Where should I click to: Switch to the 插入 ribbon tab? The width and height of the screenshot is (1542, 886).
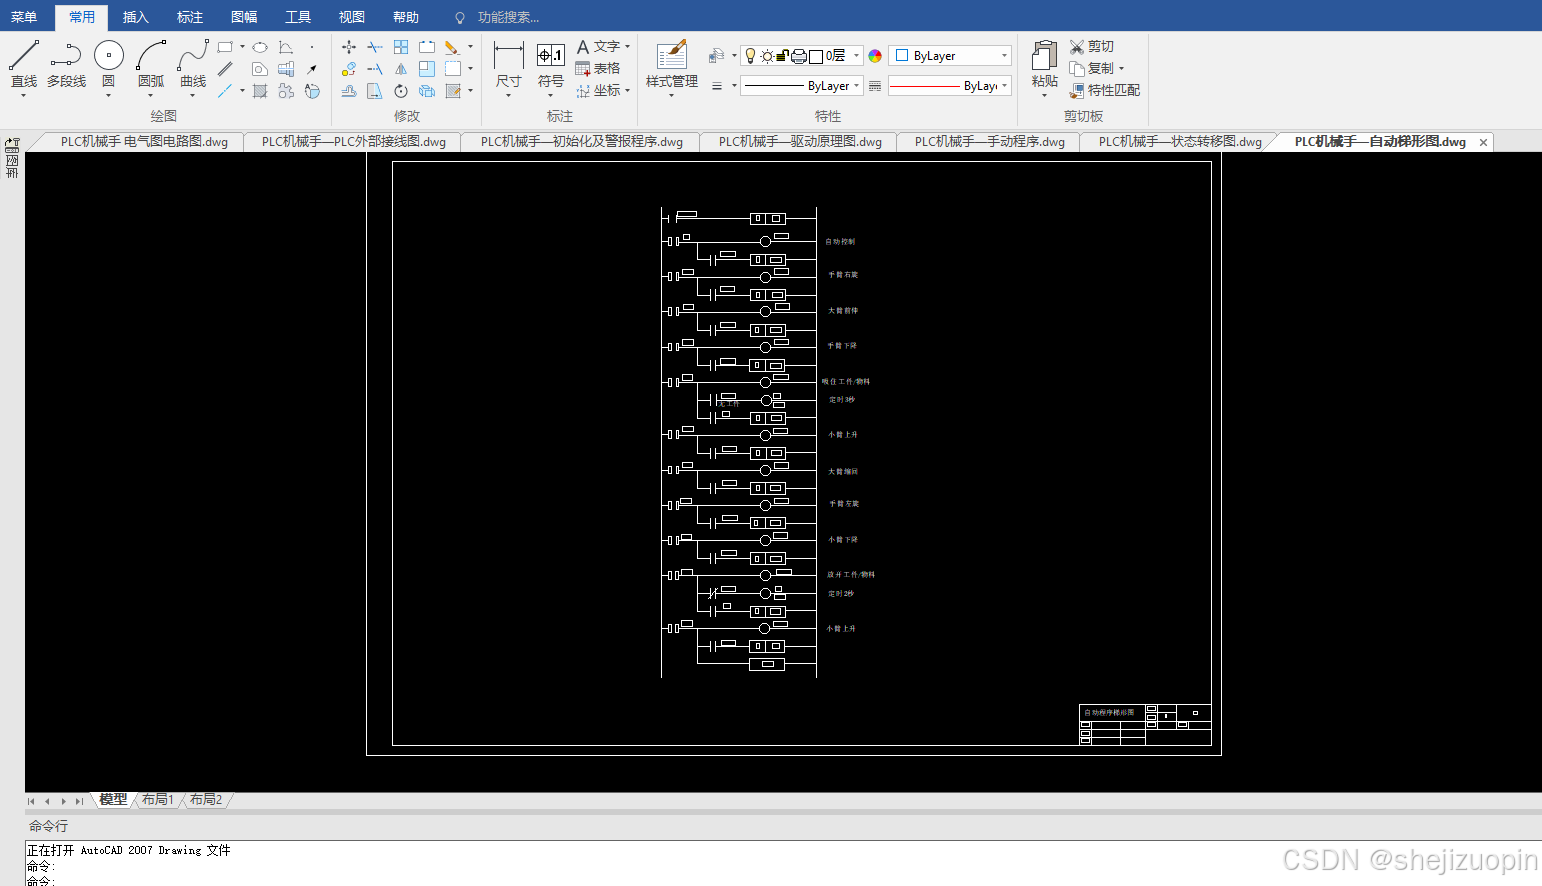tap(136, 17)
